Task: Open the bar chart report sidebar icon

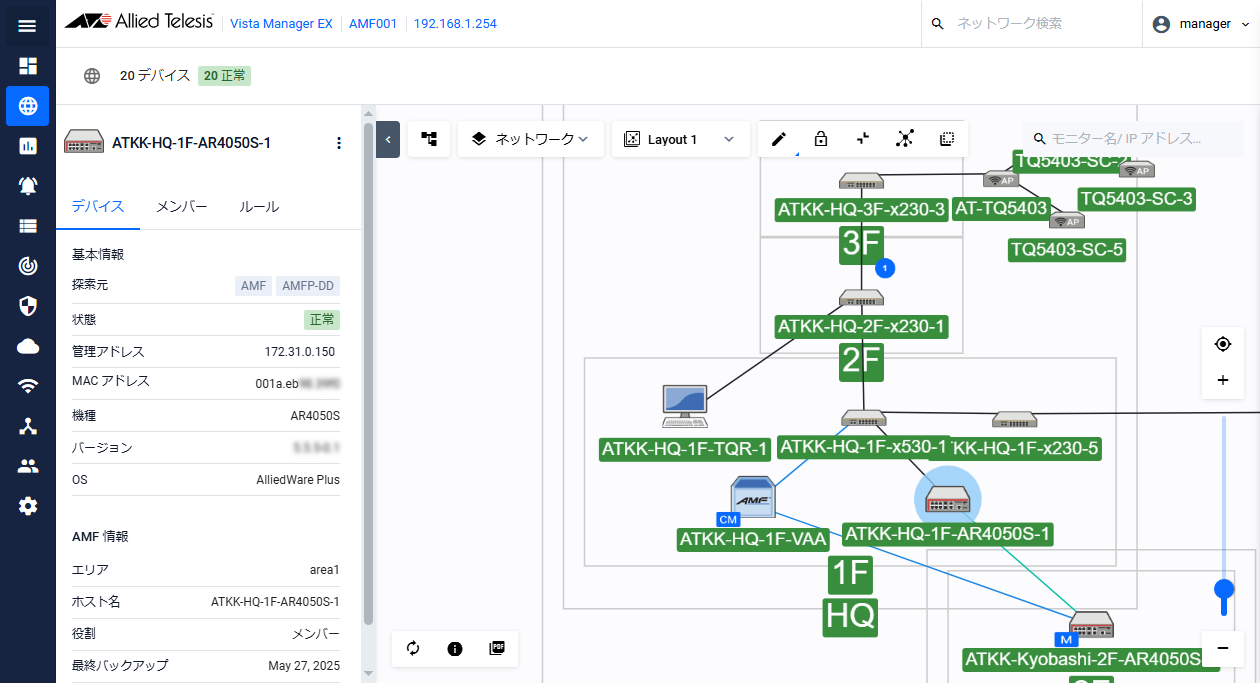Action: coord(27,146)
